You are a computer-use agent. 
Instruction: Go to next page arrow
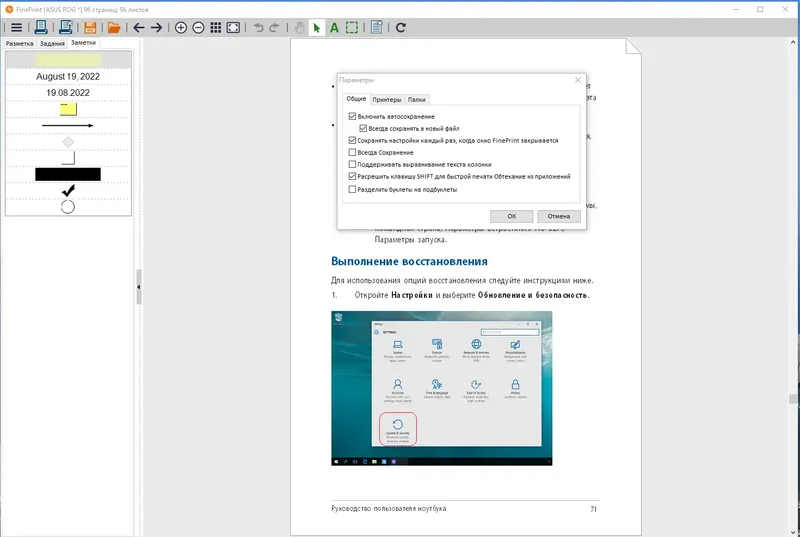coord(156,28)
